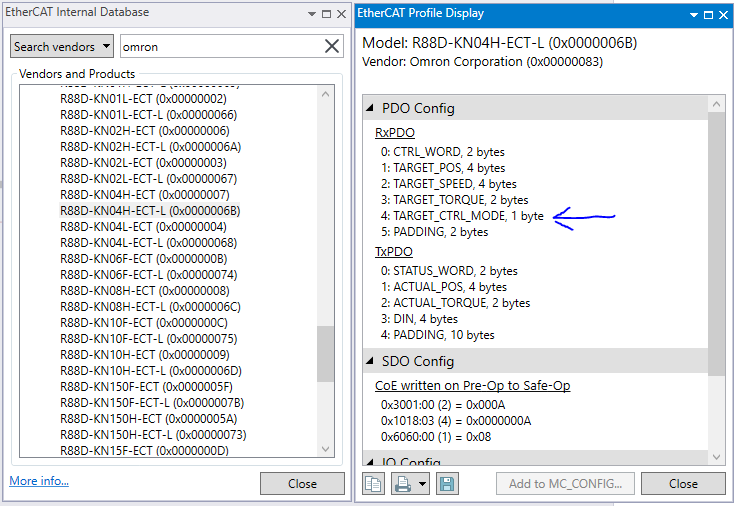Click the TxPDO heading link
Screen dimensions: 738x506
(x=393, y=252)
